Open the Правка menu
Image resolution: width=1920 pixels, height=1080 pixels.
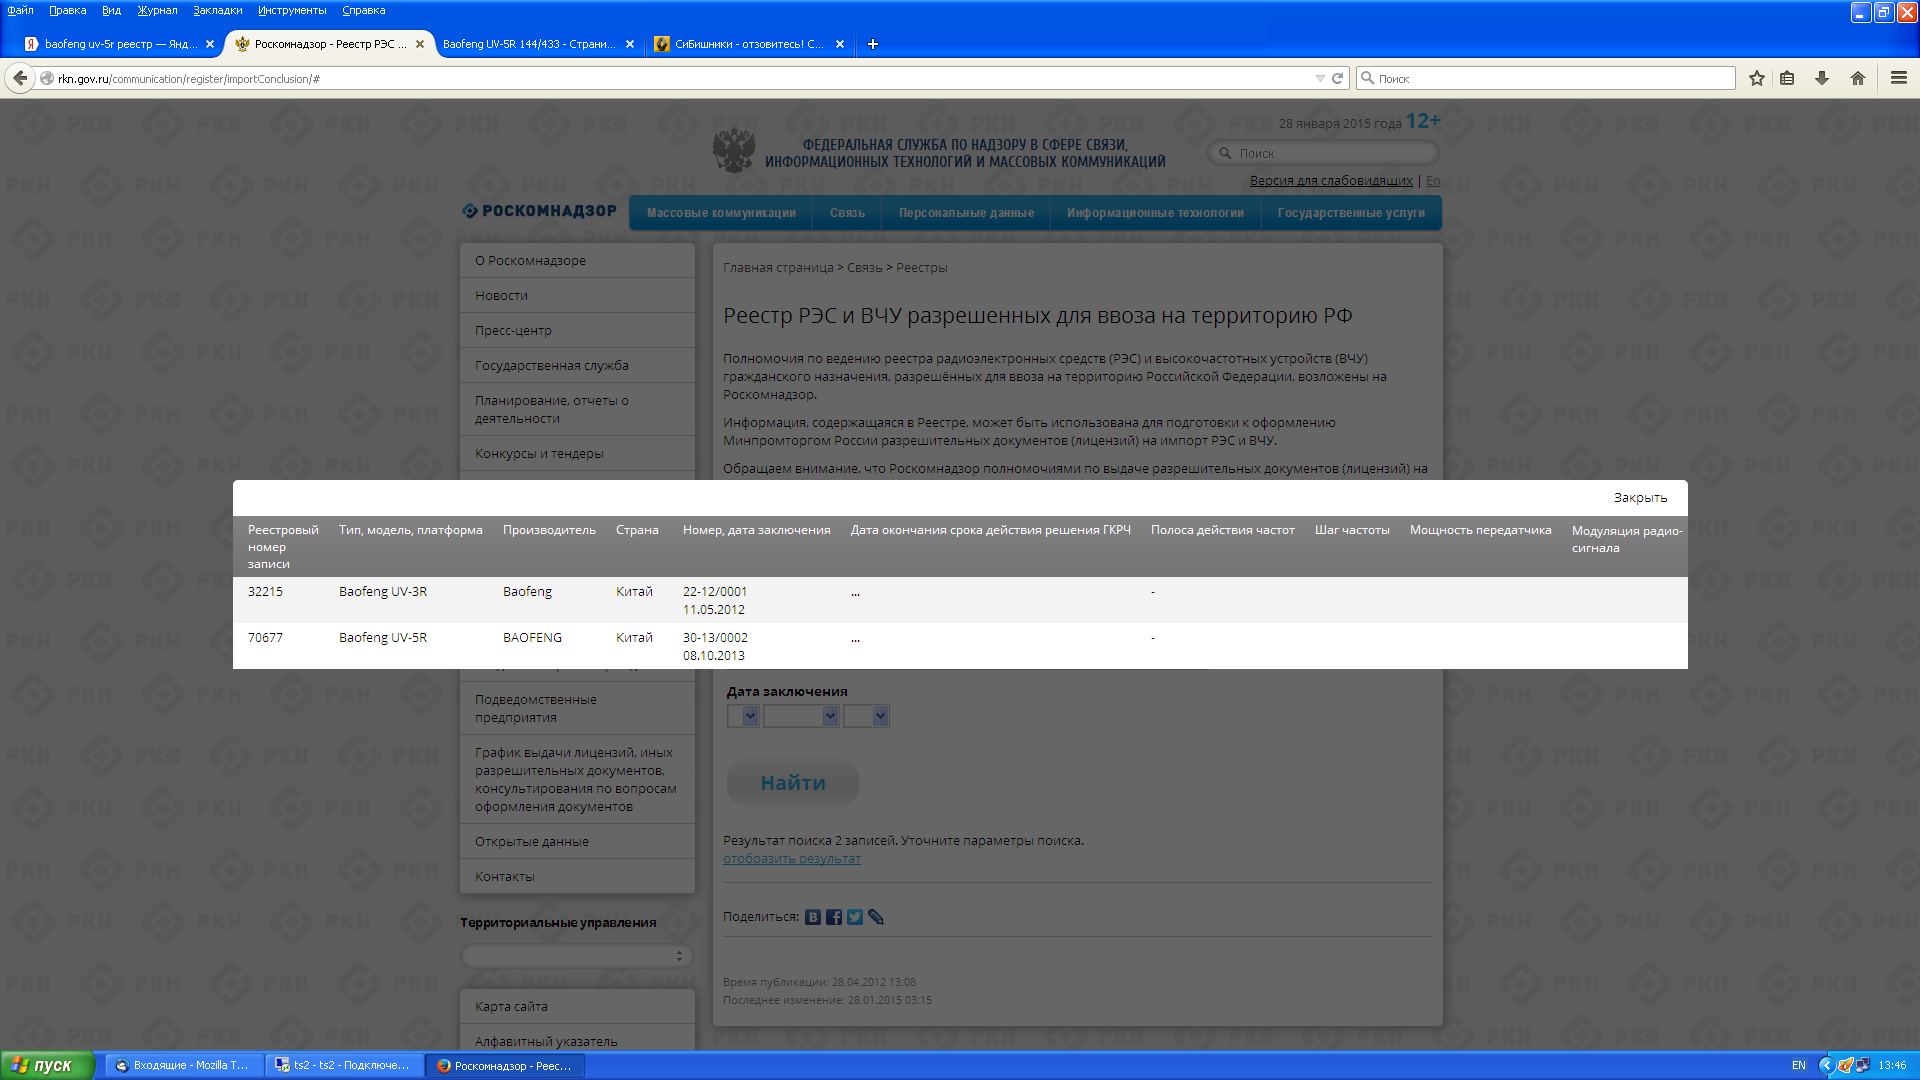tap(67, 10)
